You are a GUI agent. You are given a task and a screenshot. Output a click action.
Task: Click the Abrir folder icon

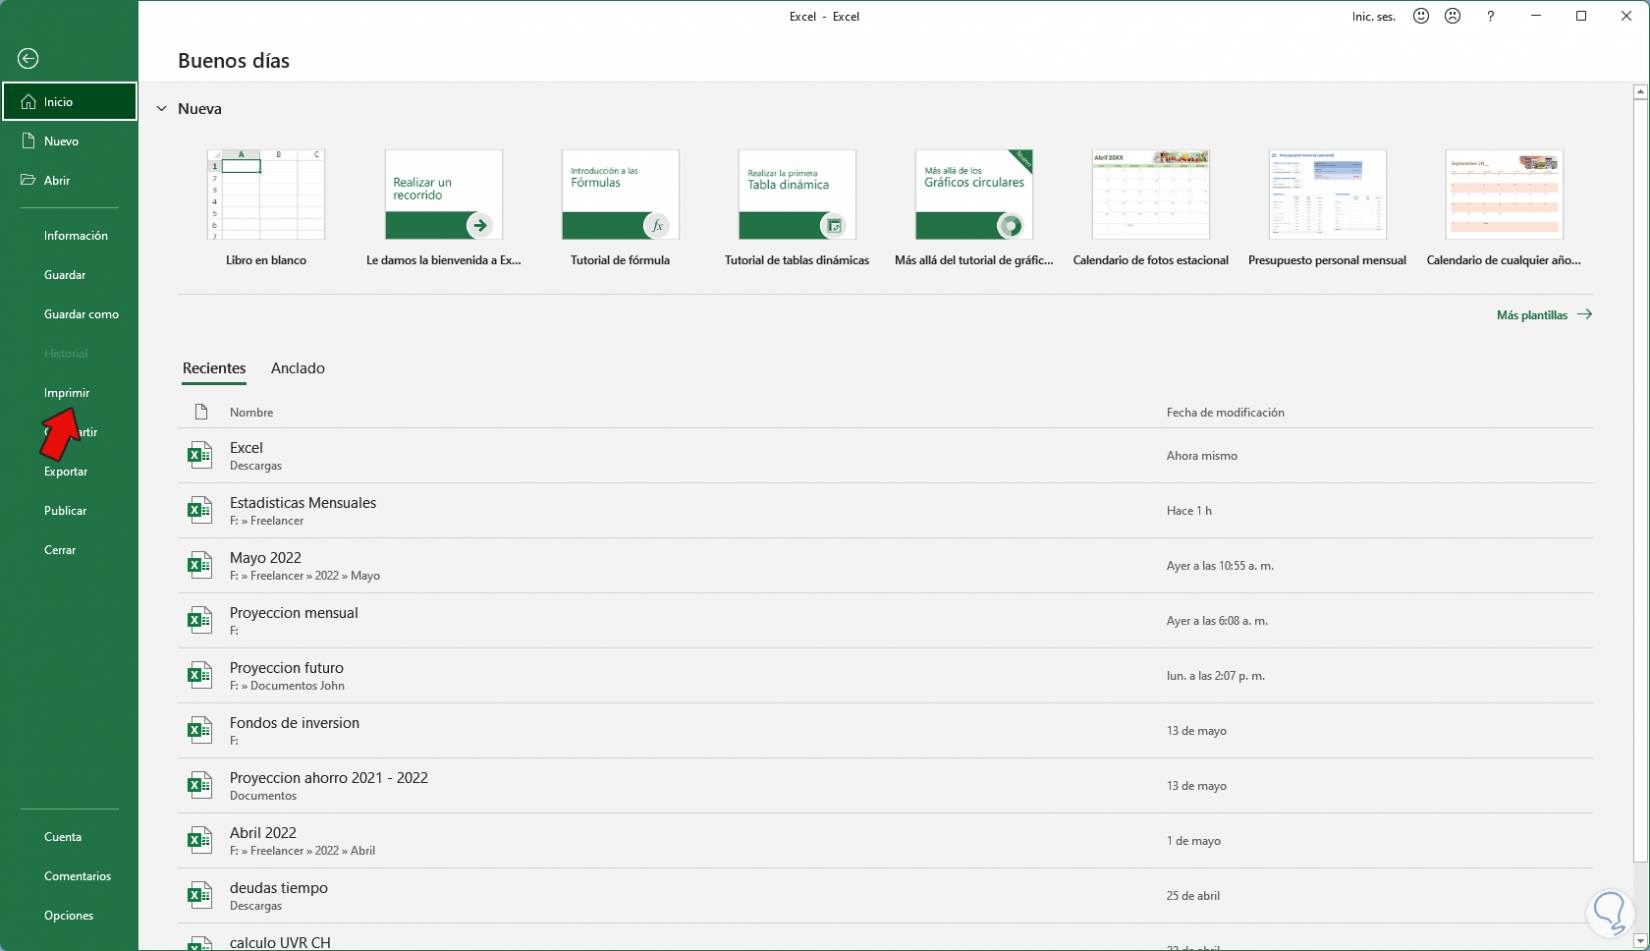[x=28, y=180]
